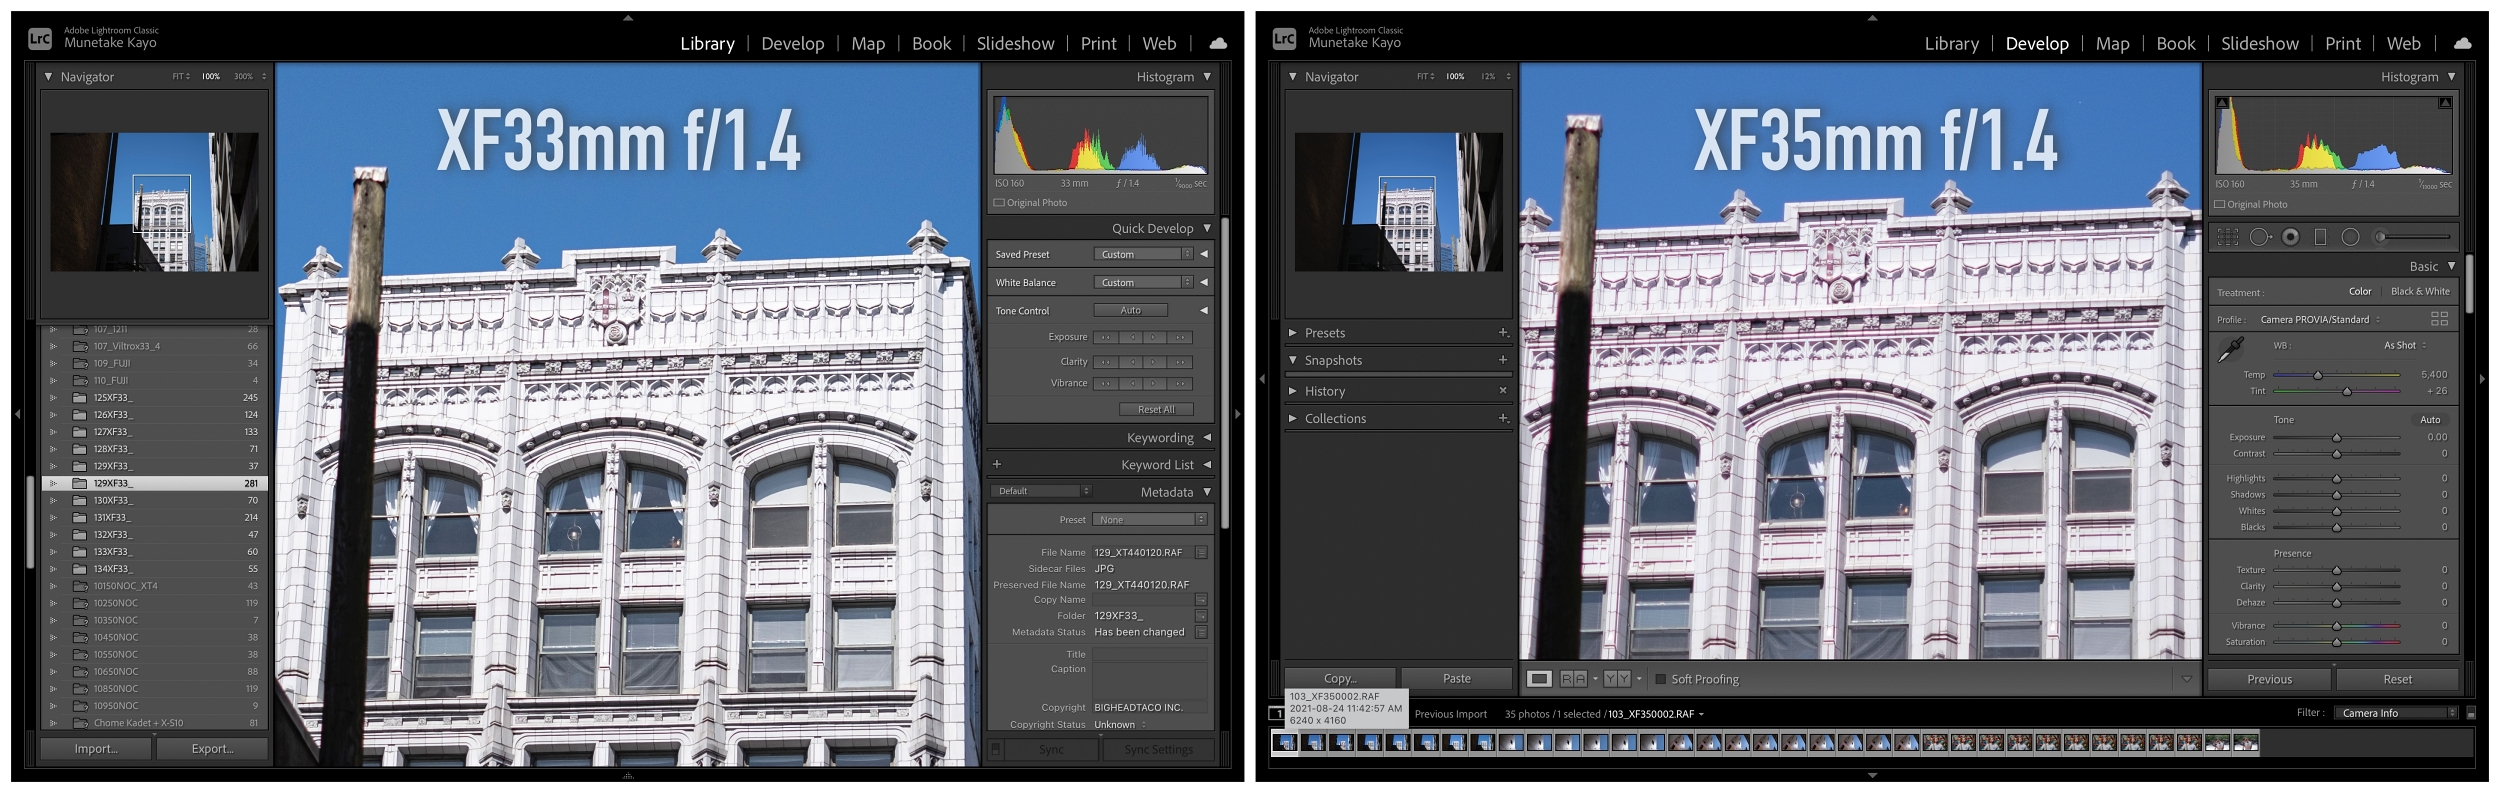Open the Saved Preset dropdown
This screenshot has height=793, width=2500.
click(1144, 254)
